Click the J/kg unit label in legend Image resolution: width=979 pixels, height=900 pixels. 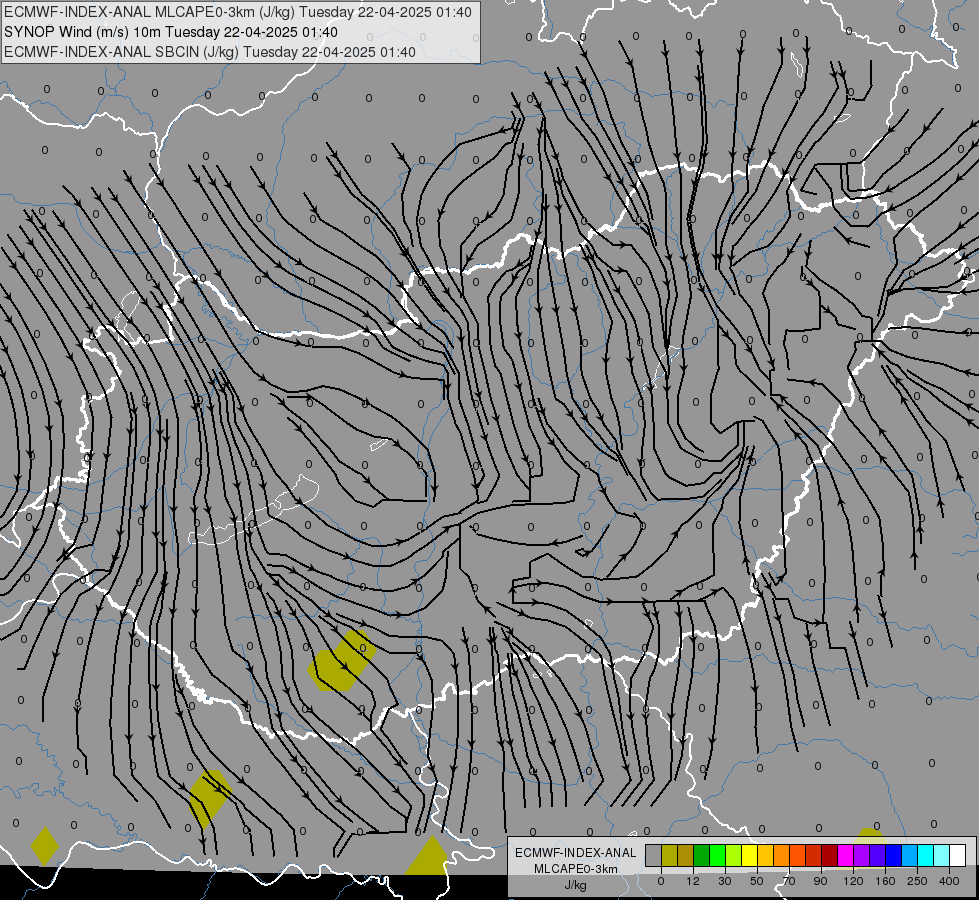pyautogui.click(x=576, y=885)
